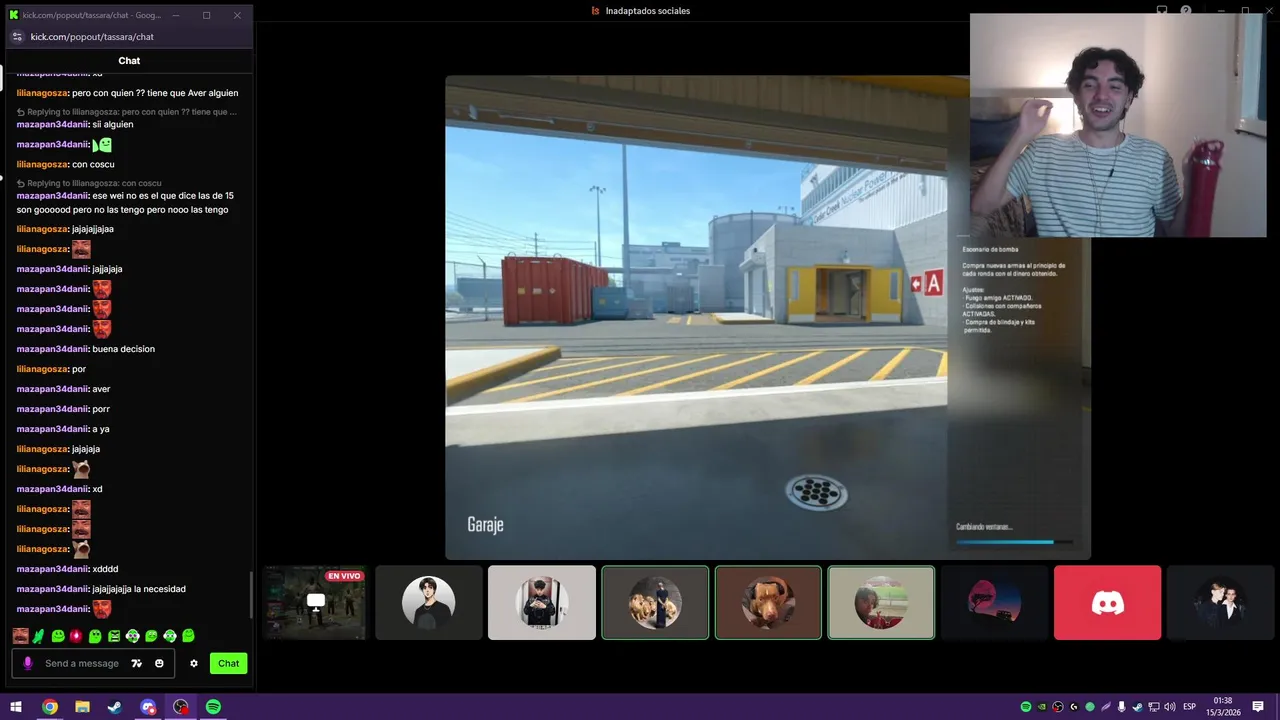Insert the red gem emote
Screen dimensions: 1280x720
76,635
